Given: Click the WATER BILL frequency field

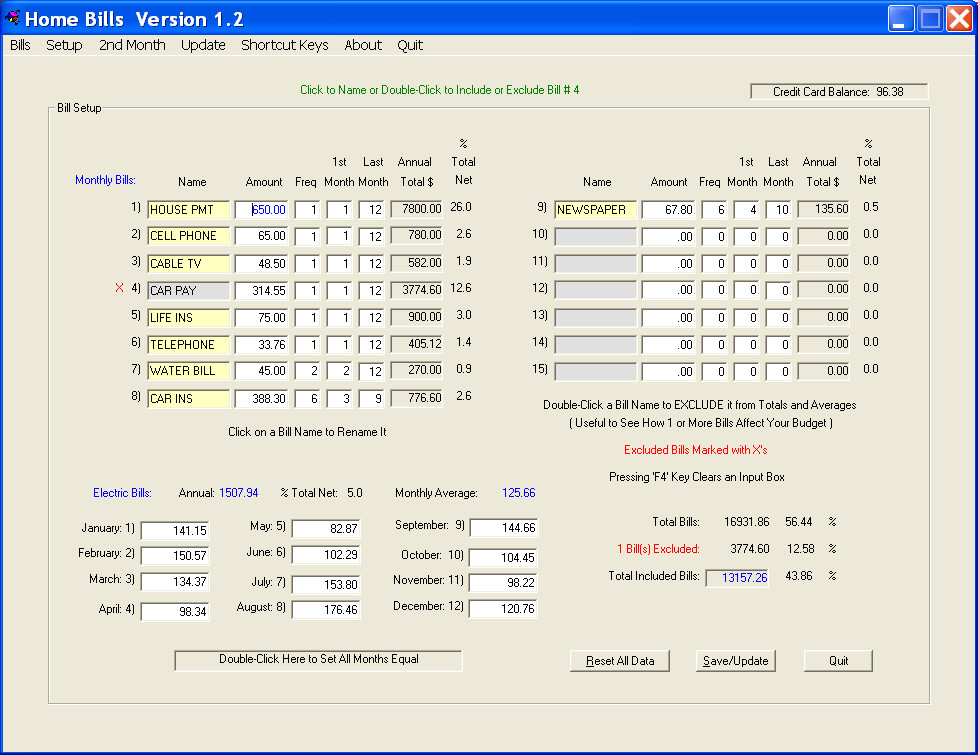Looking at the screenshot, I should coord(307,371).
